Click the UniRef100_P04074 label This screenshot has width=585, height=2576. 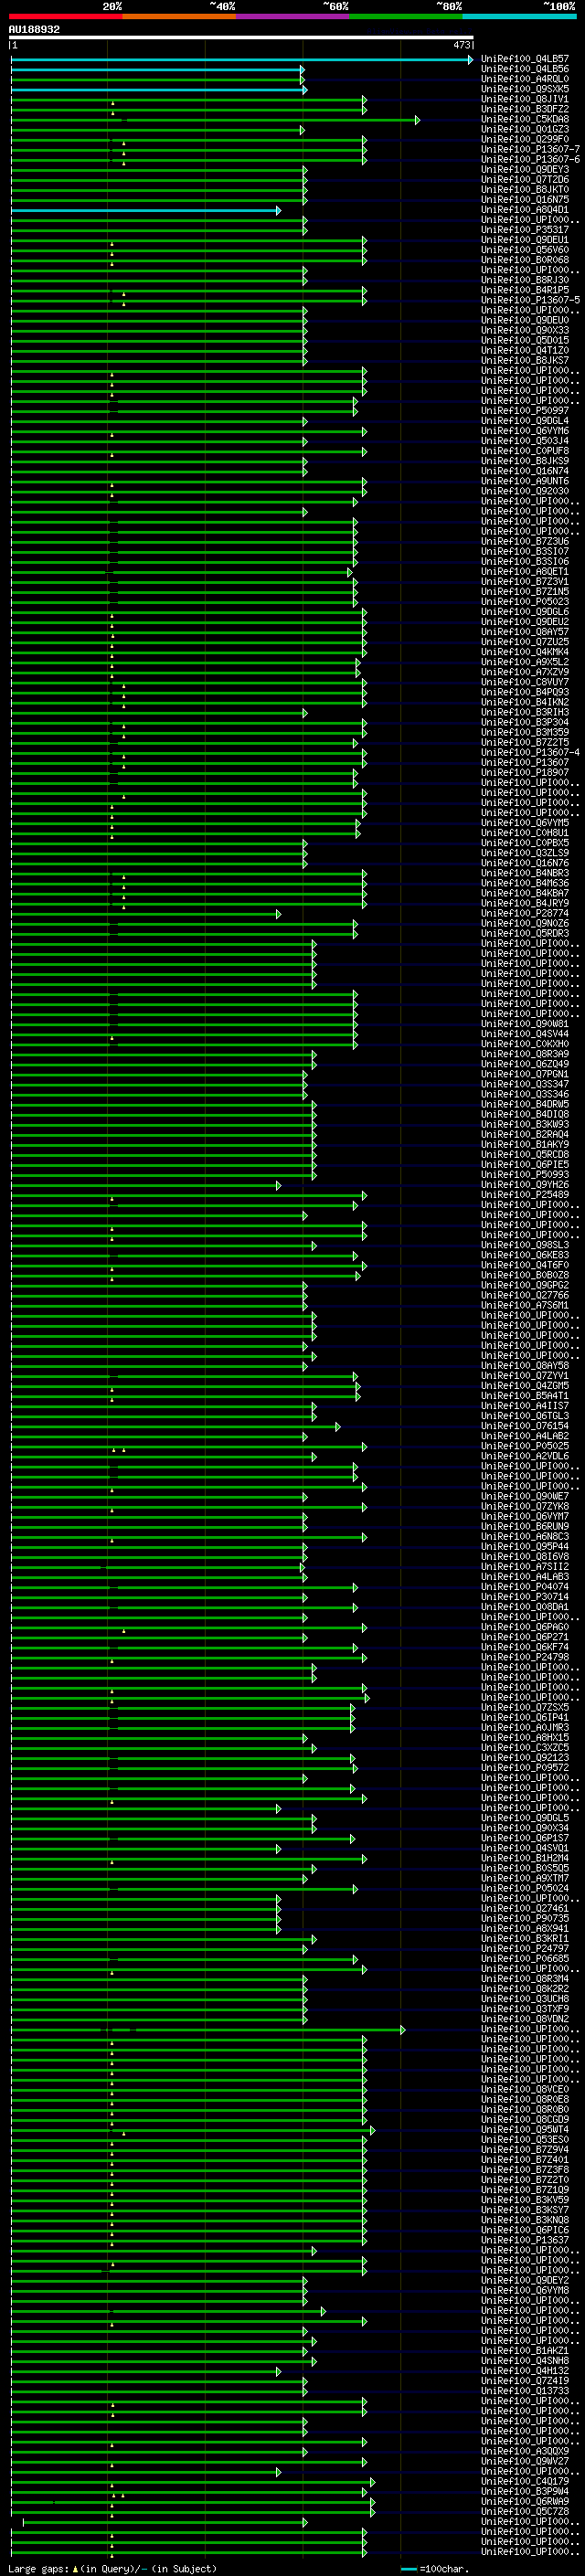pos(525,1587)
